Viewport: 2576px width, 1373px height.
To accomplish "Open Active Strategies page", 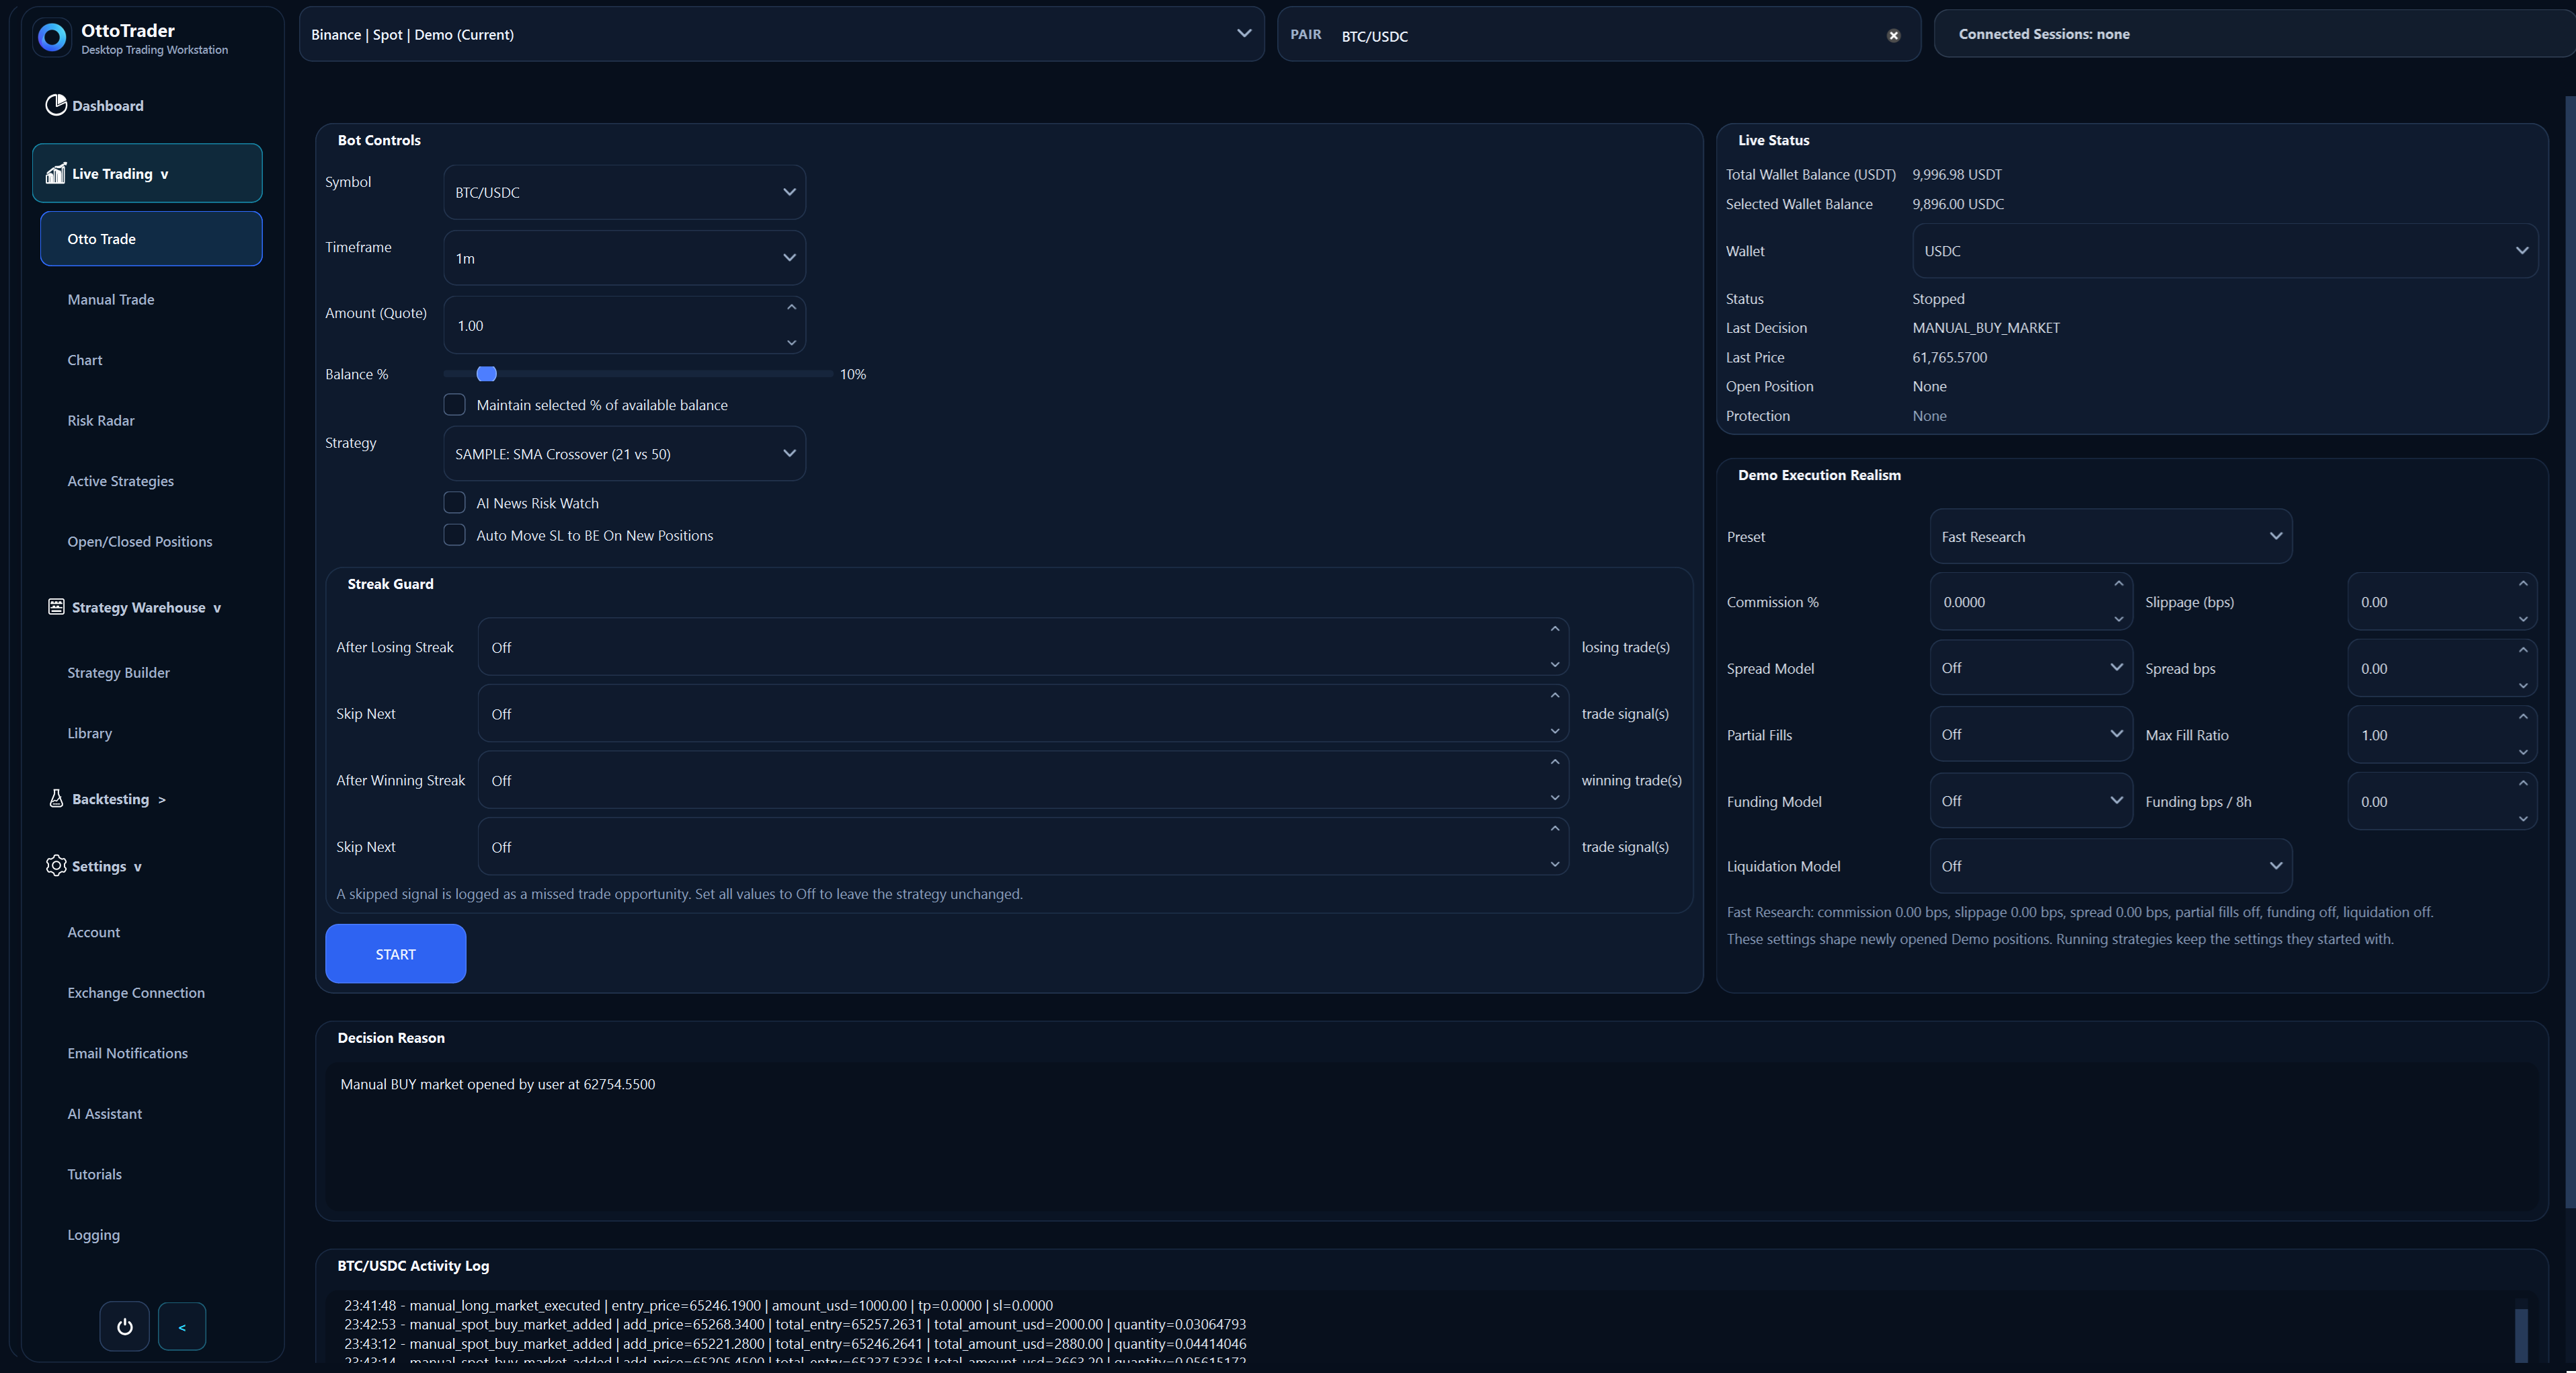I will click(x=120, y=481).
